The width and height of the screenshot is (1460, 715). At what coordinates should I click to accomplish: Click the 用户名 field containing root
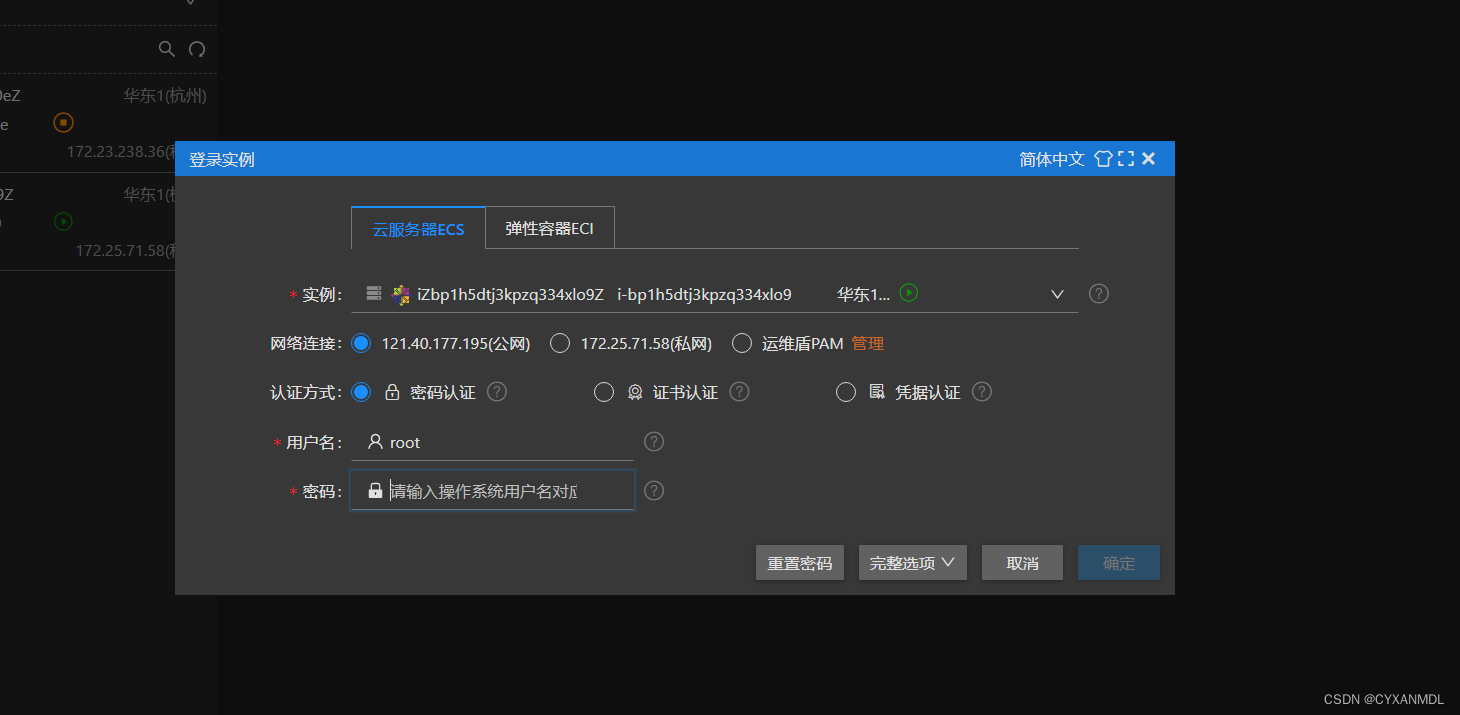(x=492, y=442)
